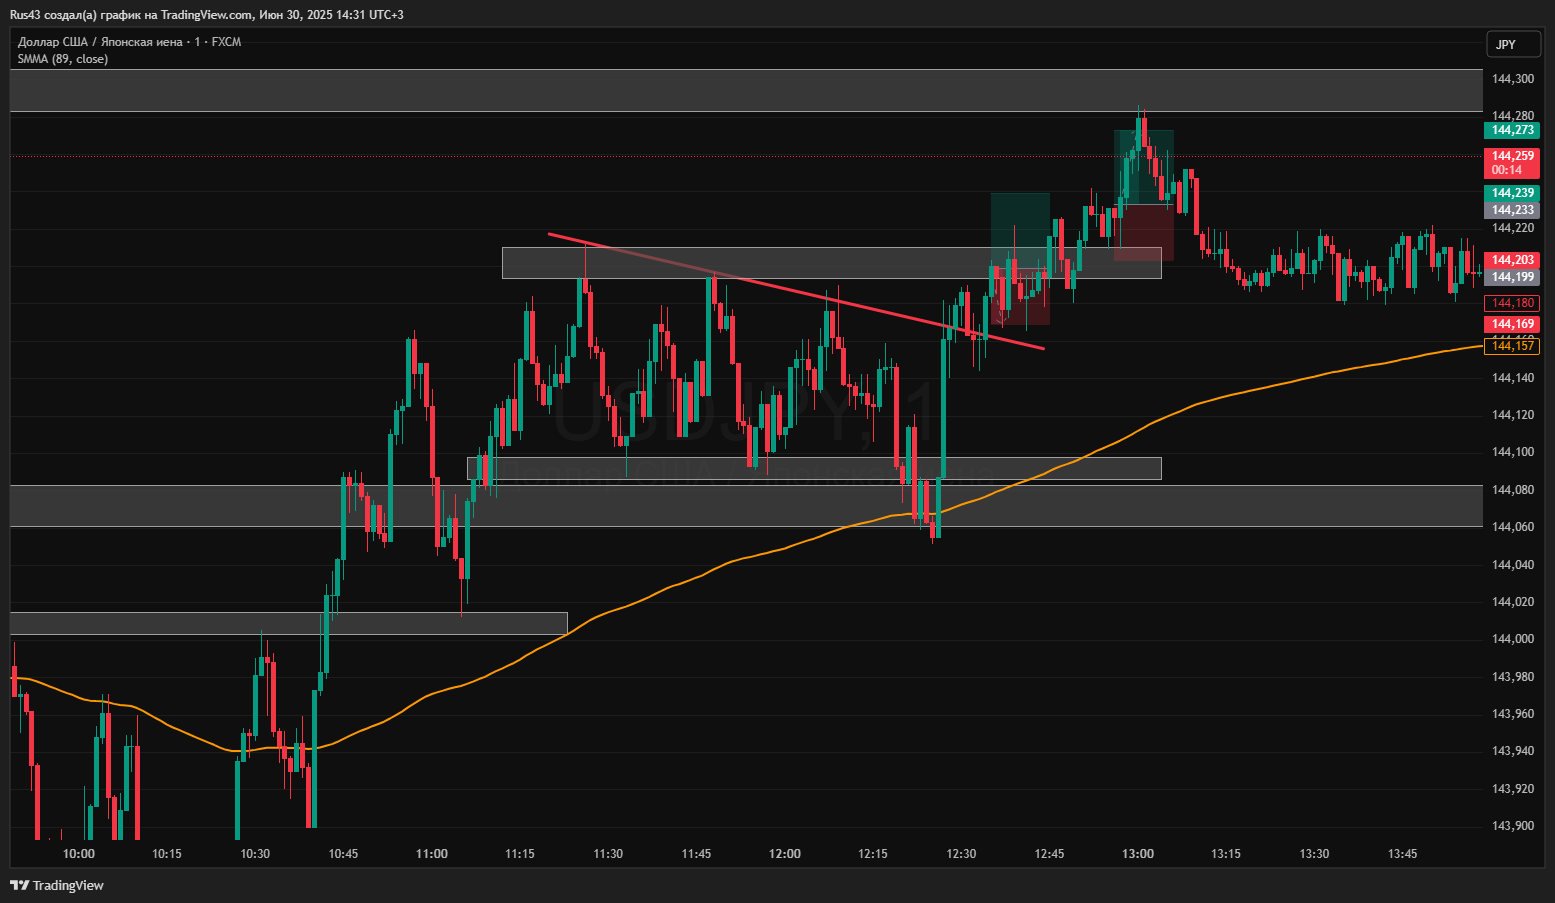Select the long position box near 12:45

1020,259
